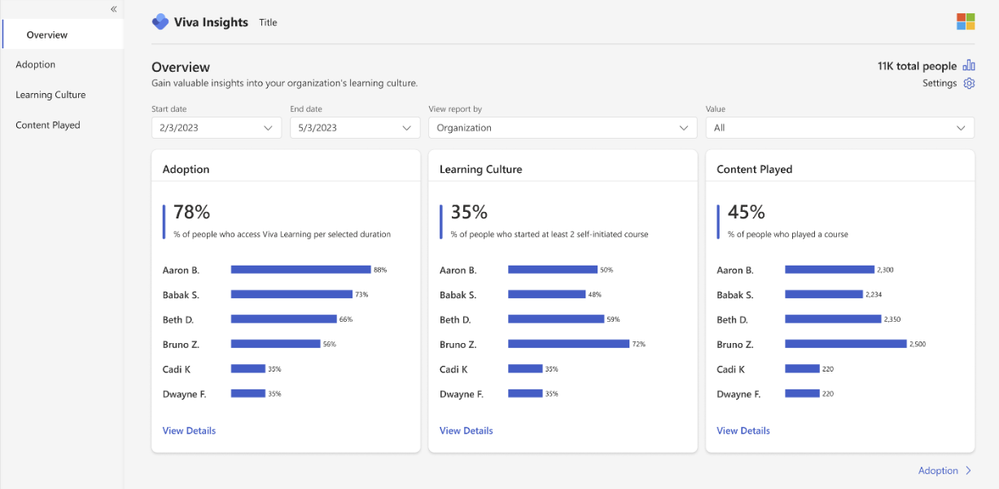This screenshot has height=489, width=999.
Task: Click Dwayne F. name in Content Played card
Action: point(738,394)
